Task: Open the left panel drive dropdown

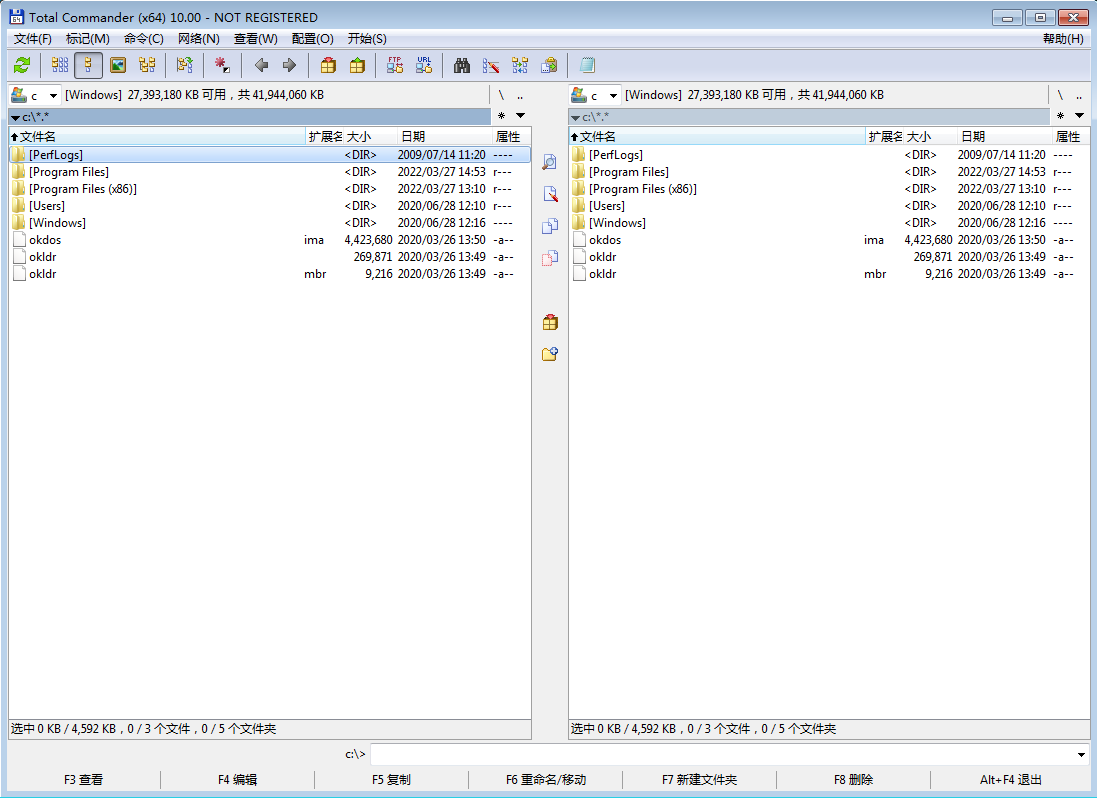Action: click(x=34, y=95)
